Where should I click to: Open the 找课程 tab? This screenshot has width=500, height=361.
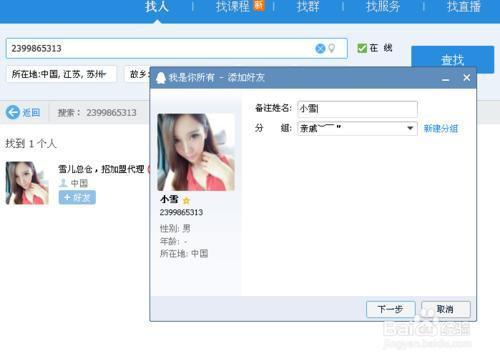click(x=233, y=7)
